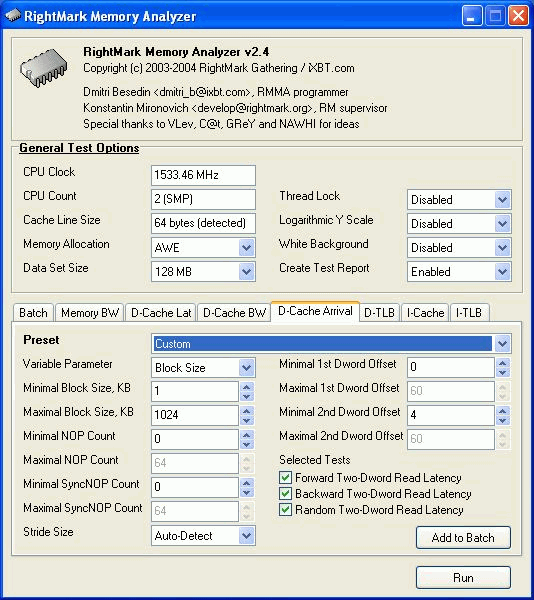Image resolution: width=534 pixels, height=600 pixels.
Task: Switch to the D-Cache BW tab
Action: (234, 313)
